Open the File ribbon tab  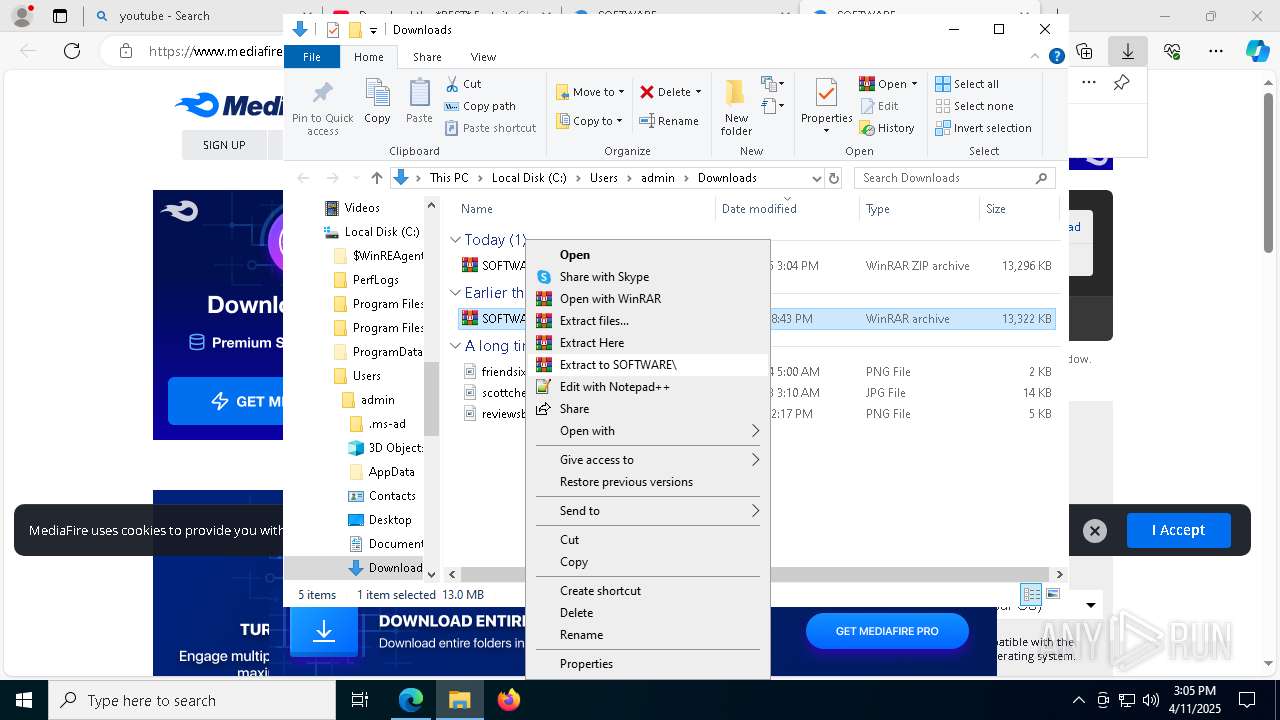tap(312, 57)
